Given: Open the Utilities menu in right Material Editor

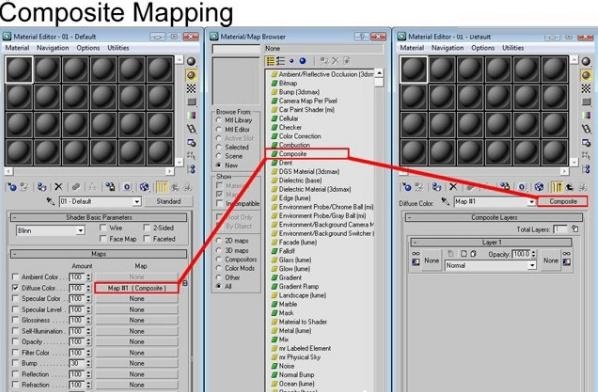Looking at the screenshot, I should pos(513,48).
